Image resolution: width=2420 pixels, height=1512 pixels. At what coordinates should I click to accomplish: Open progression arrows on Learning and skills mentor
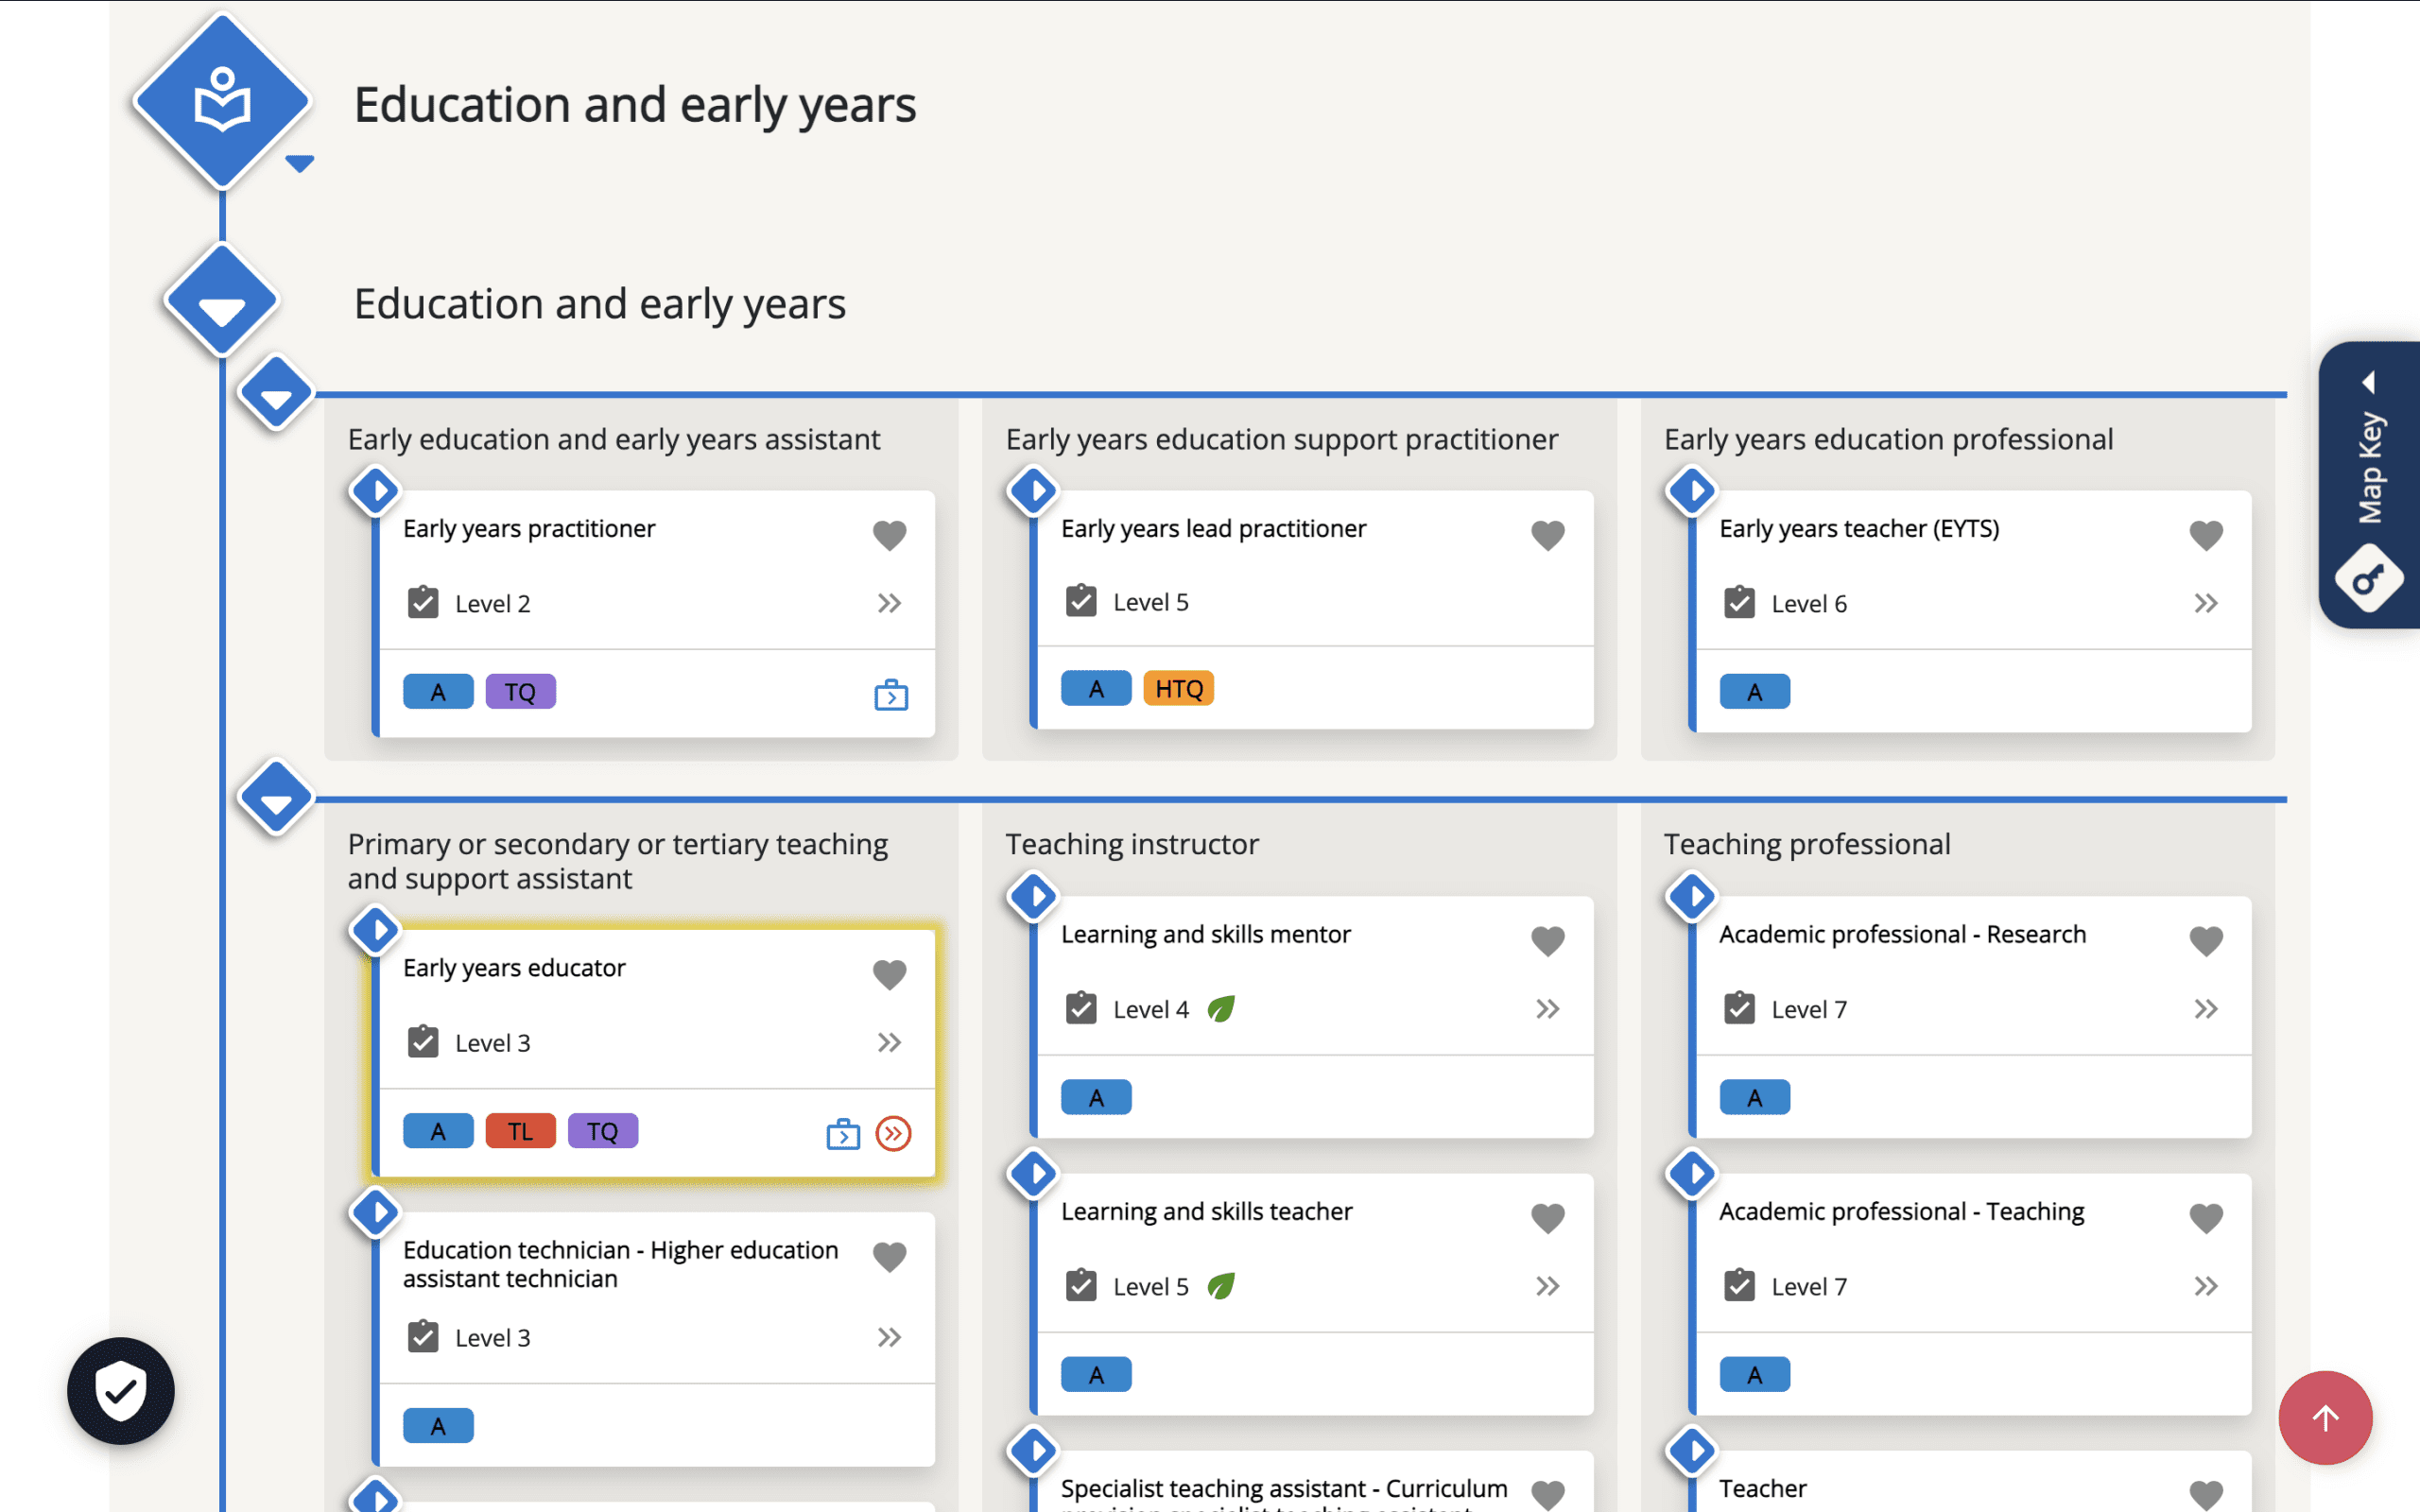tap(1547, 1008)
